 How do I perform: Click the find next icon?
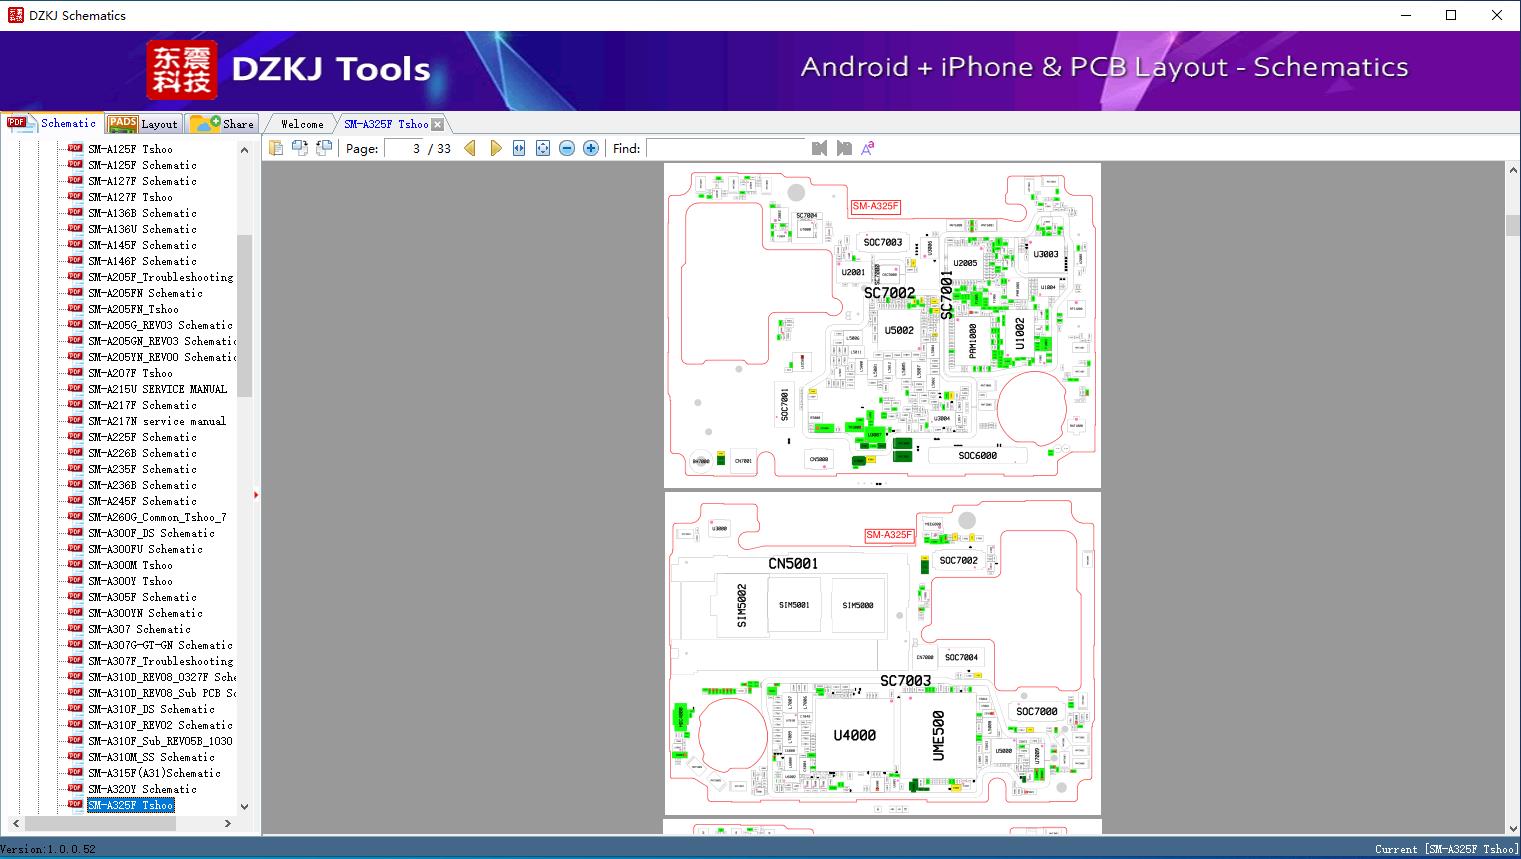point(844,148)
